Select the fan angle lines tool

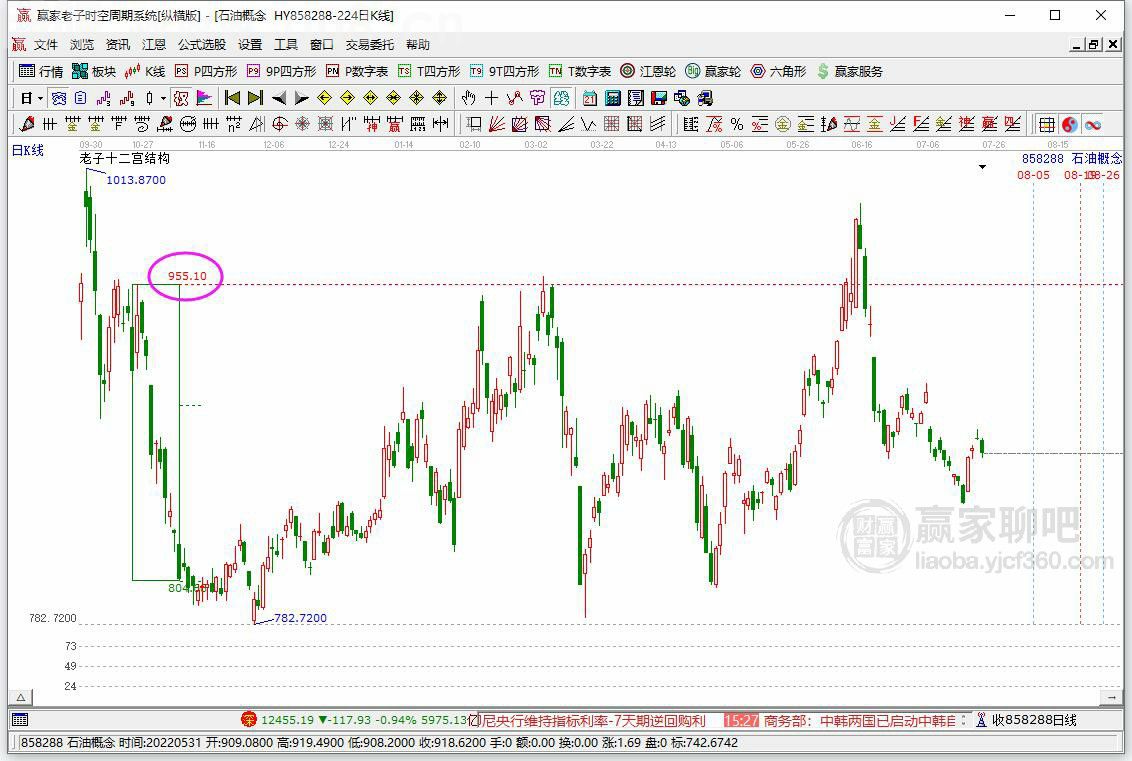coord(496,124)
